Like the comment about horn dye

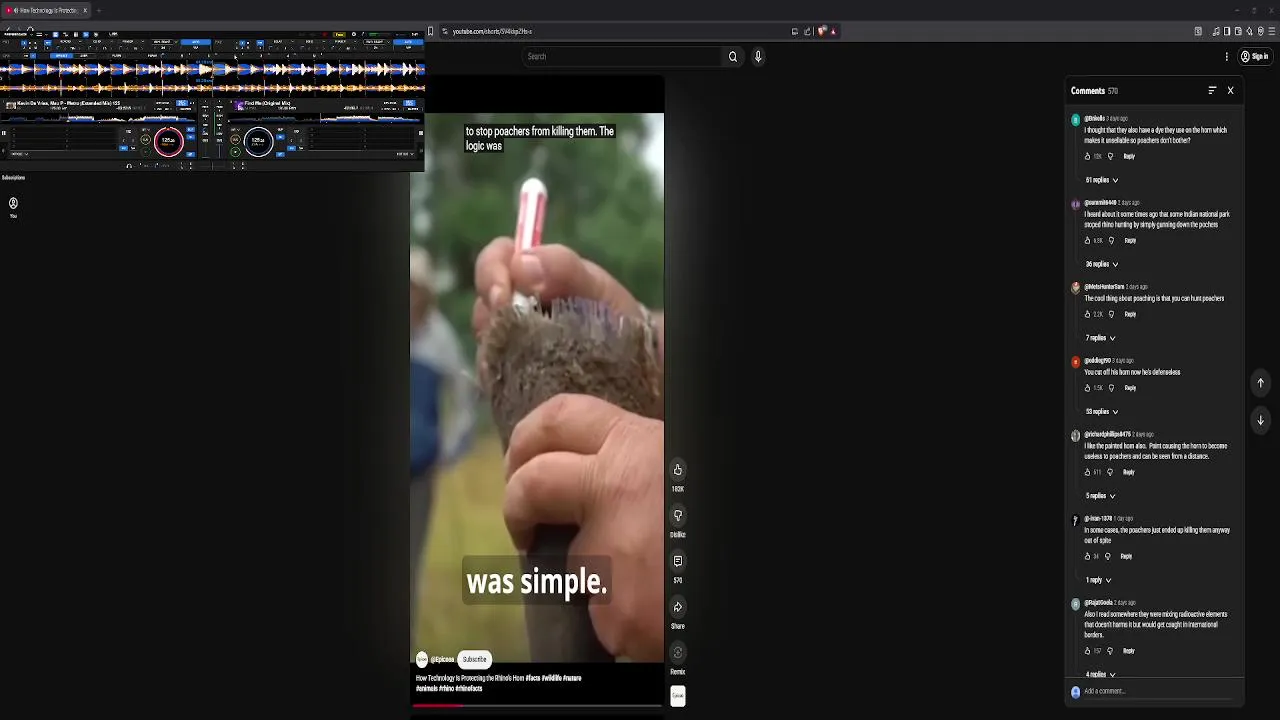tap(1088, 157)
